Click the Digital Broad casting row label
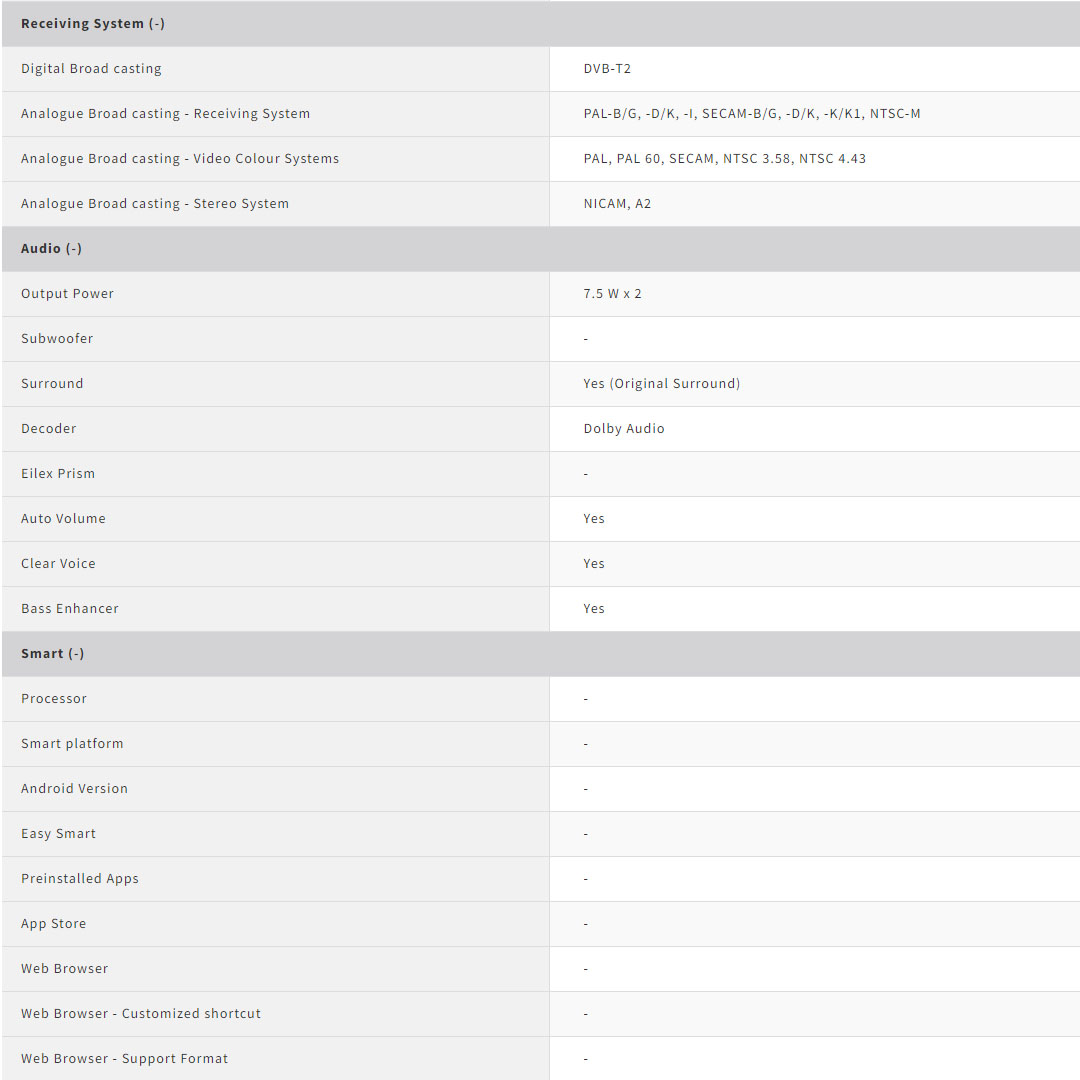Viewport: 1080px width, 1080px height. pyautogui.click(x=91, y=69)
